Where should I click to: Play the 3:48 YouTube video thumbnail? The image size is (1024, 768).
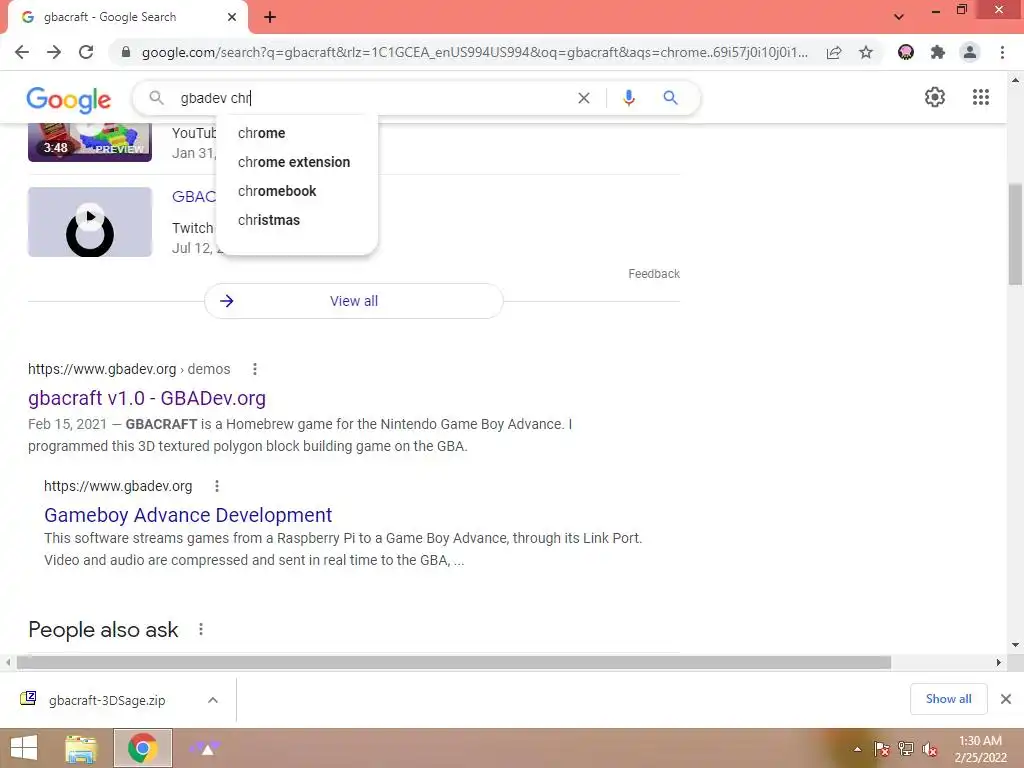[90, 142]
